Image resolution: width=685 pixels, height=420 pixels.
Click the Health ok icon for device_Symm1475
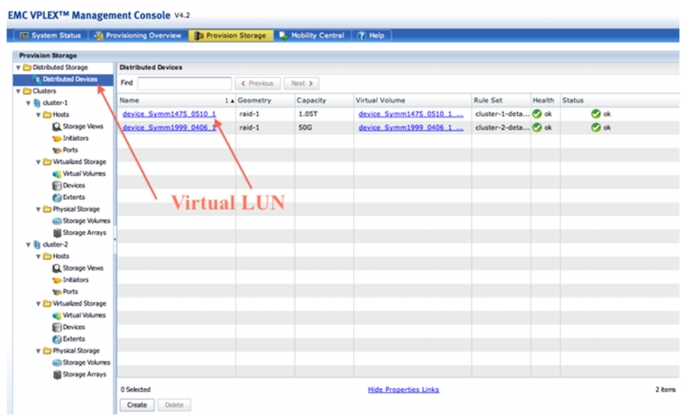(537, 114)
